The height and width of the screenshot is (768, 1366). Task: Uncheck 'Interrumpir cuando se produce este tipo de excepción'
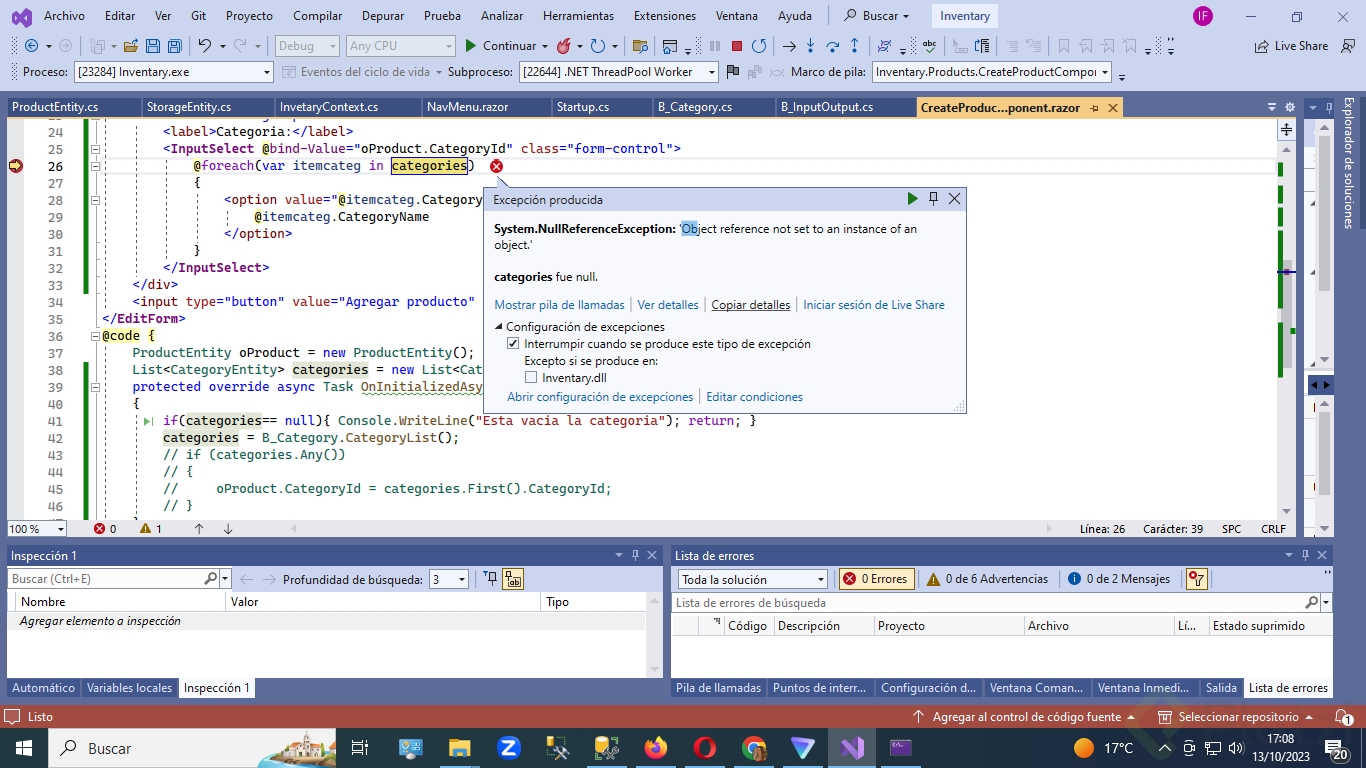(x=514, y=344)
